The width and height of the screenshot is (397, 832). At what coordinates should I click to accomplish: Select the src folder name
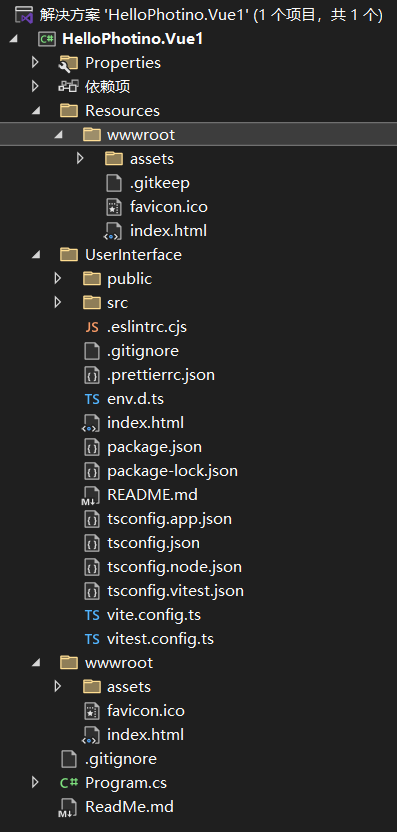click(x=117, y=302)
